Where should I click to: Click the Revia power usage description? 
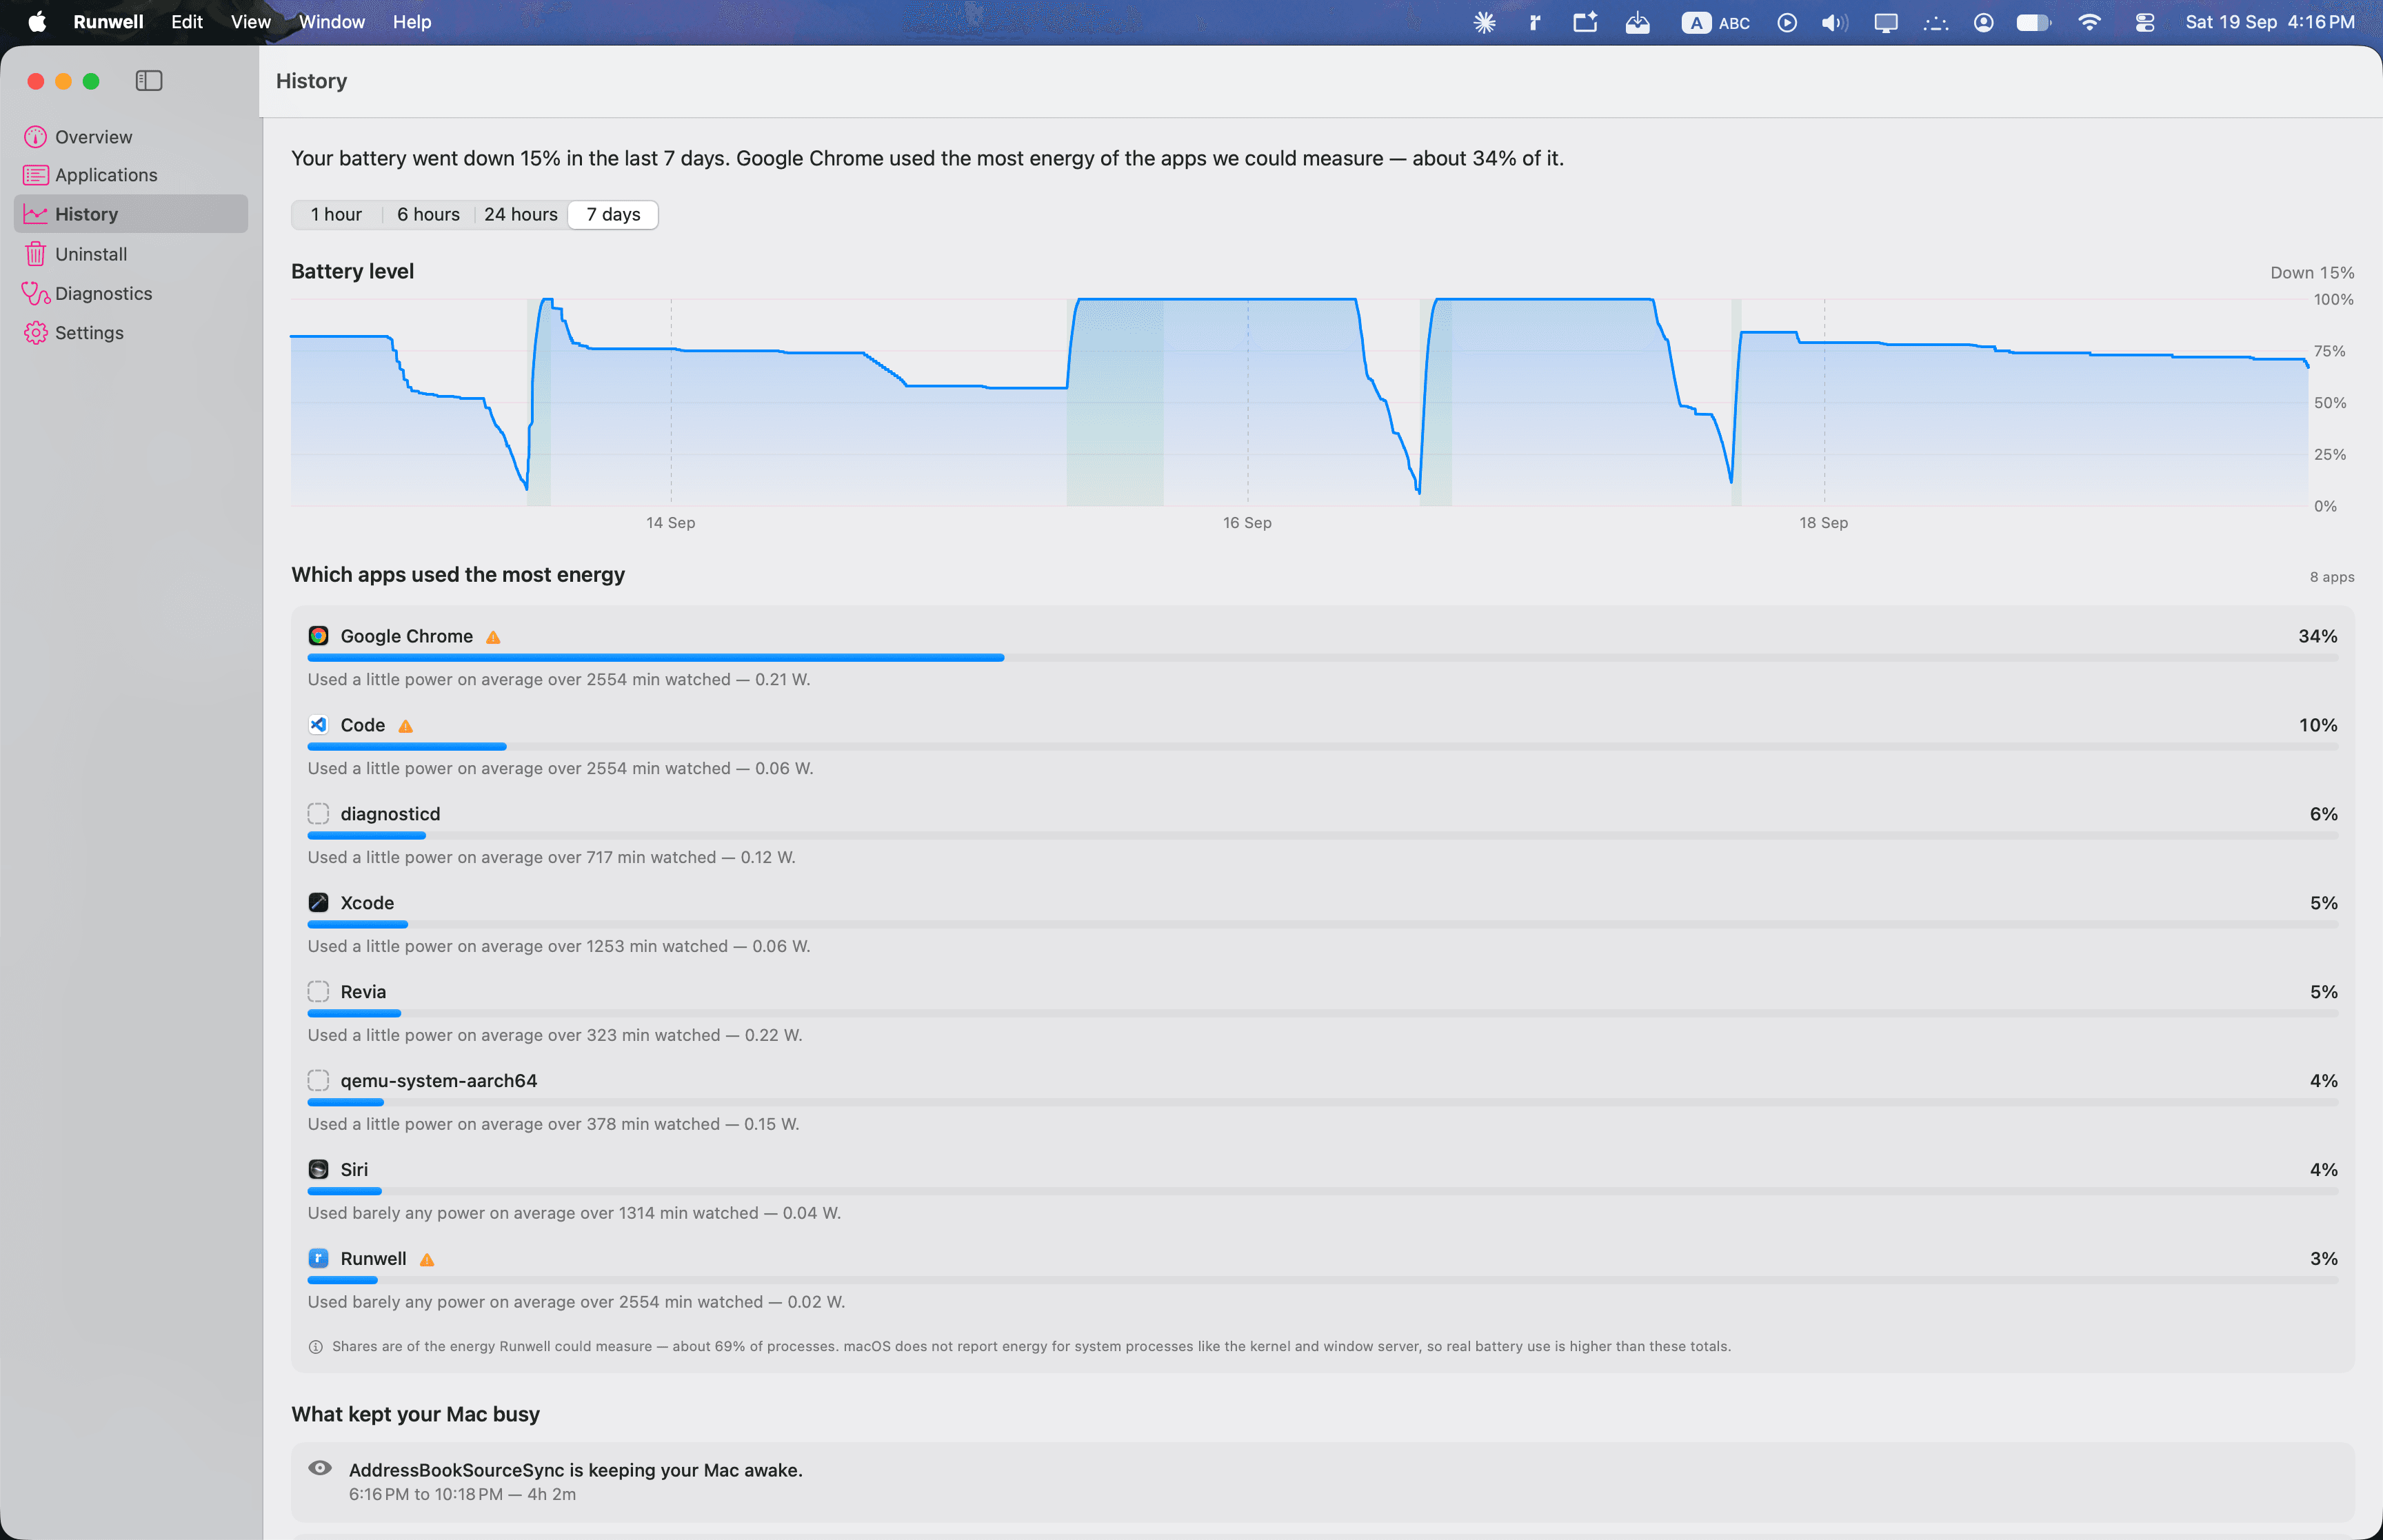(x=555, y=1035)
